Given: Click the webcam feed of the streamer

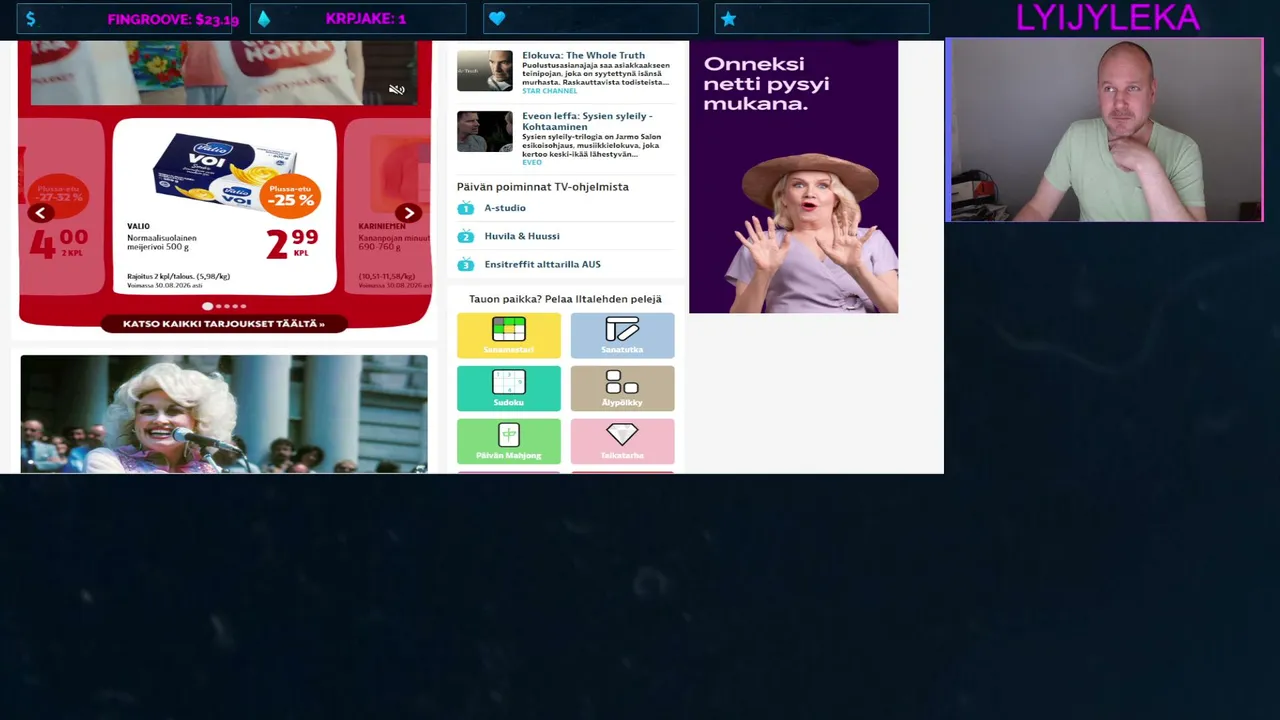Looking at the screenshot, I should [1104, 130].
